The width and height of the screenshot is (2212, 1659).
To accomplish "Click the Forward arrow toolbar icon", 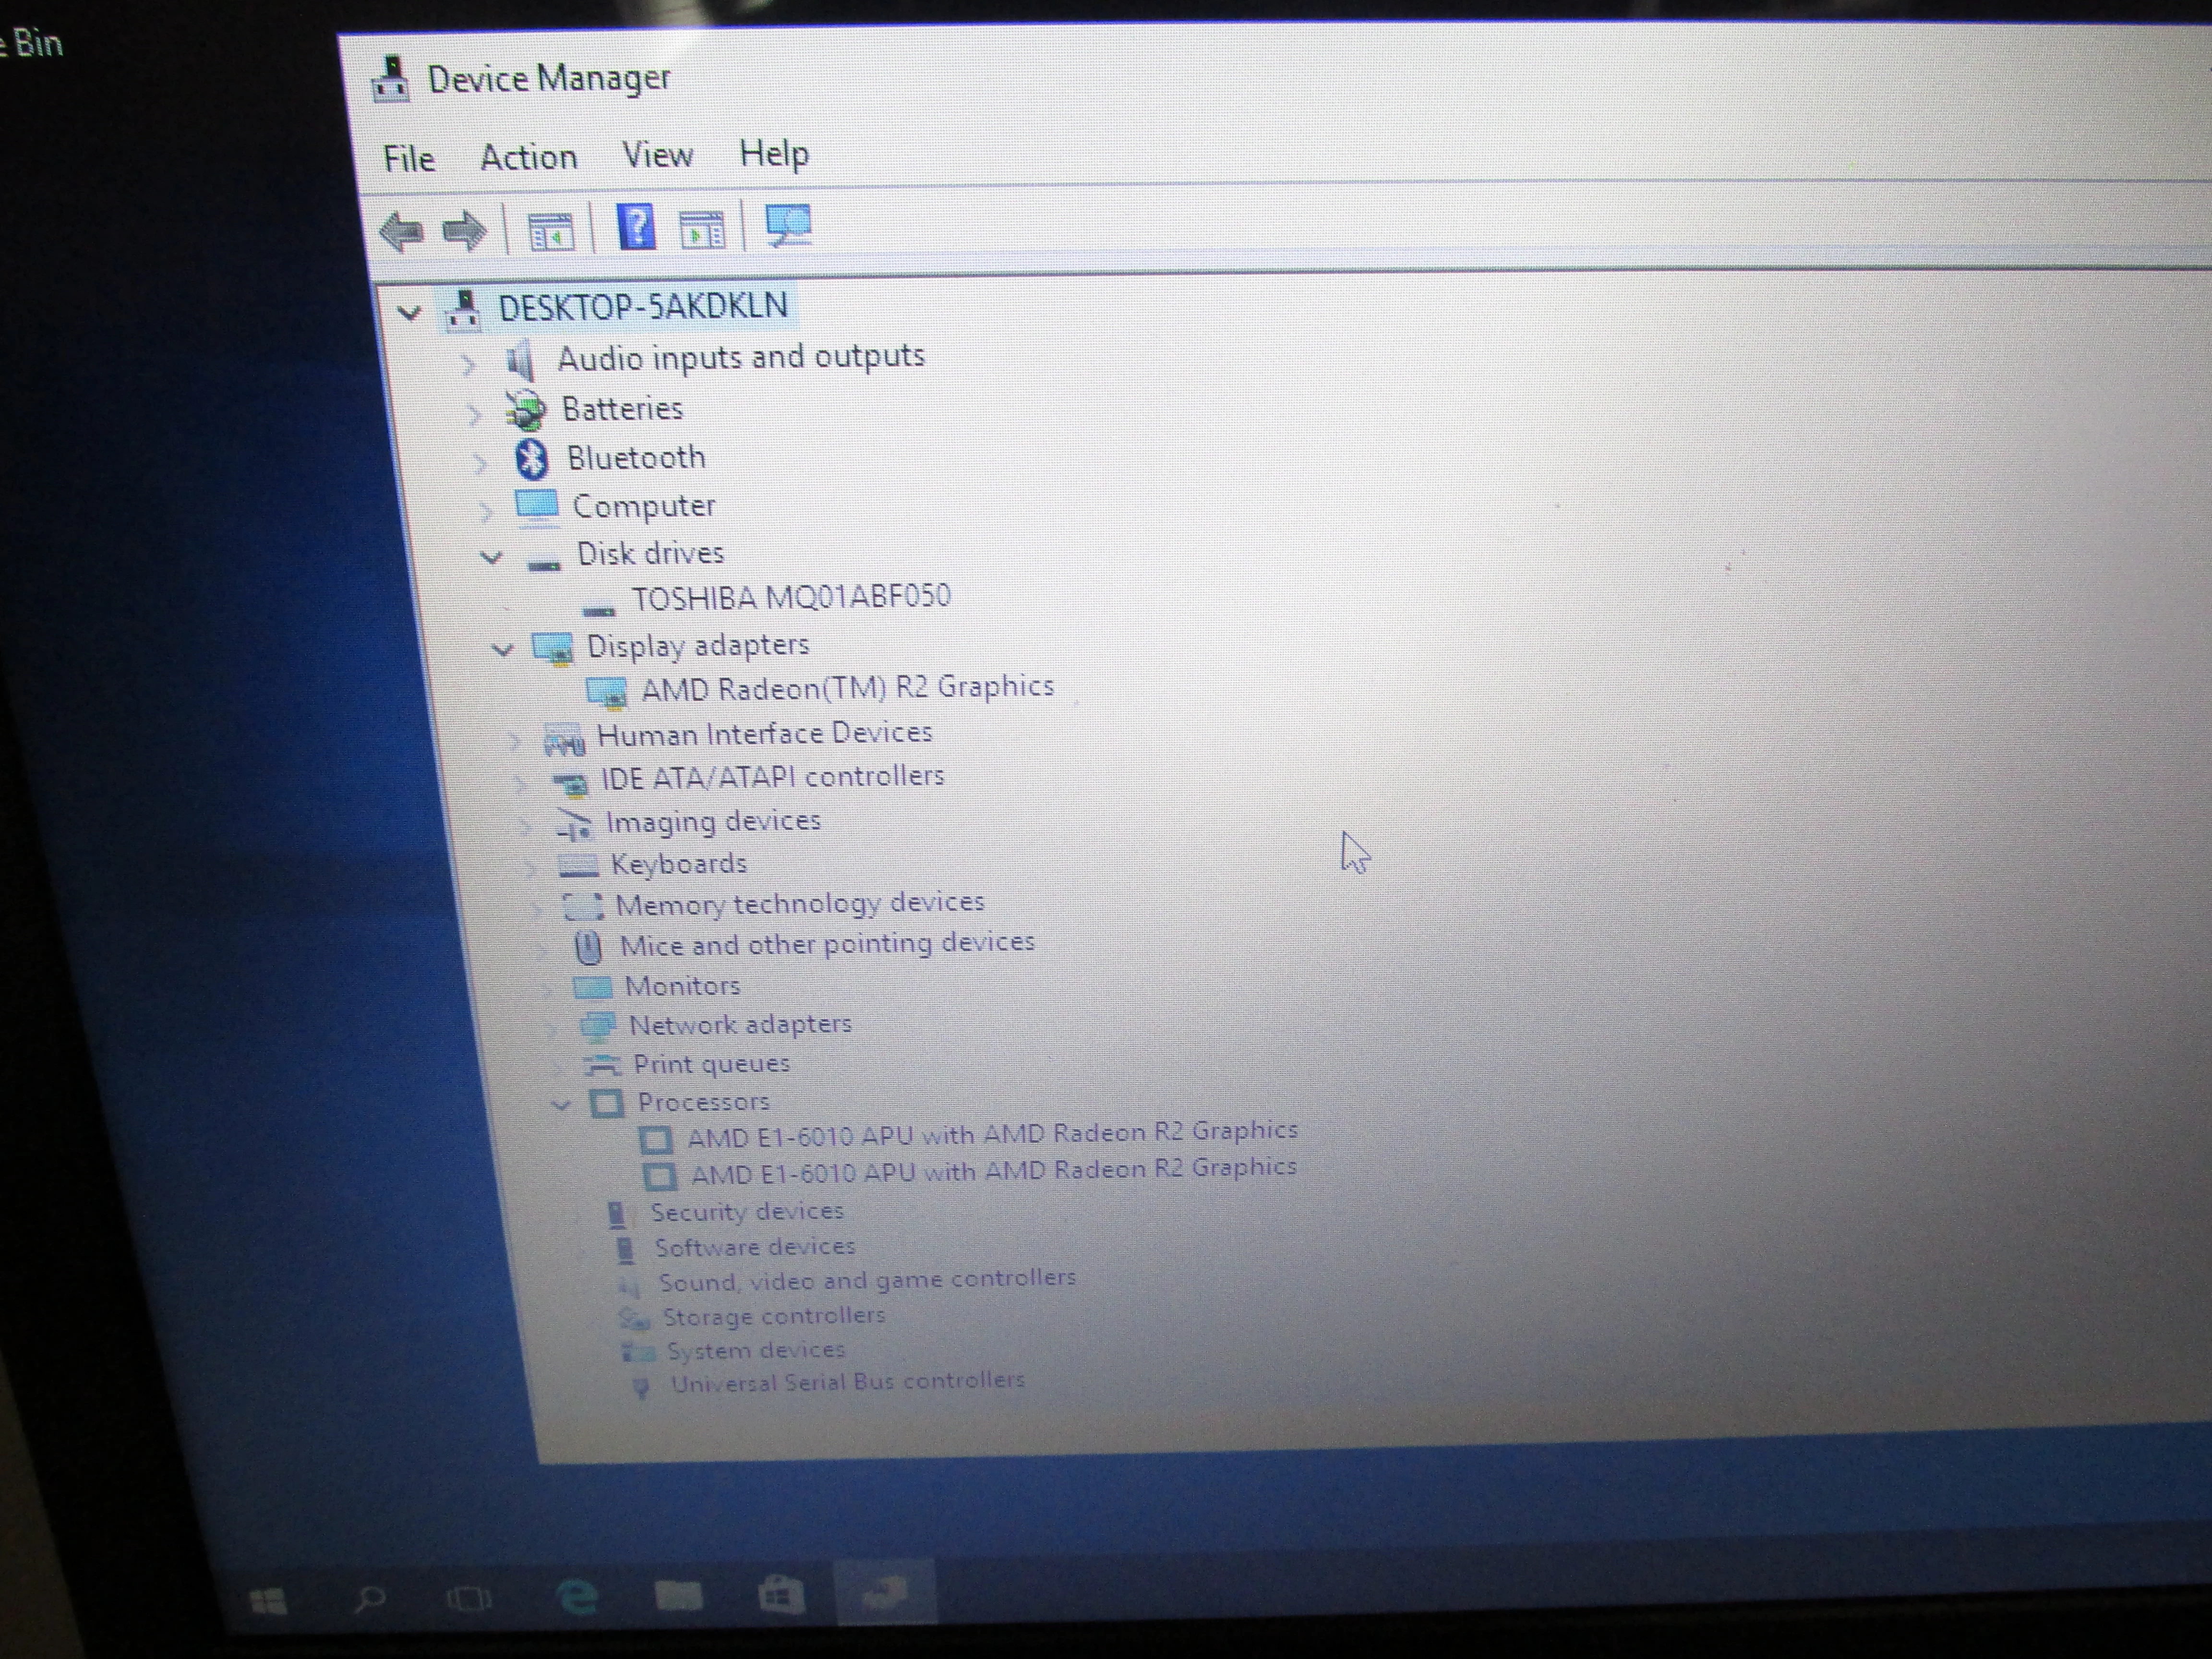I will pyautogui.click(x=464, y=231).
